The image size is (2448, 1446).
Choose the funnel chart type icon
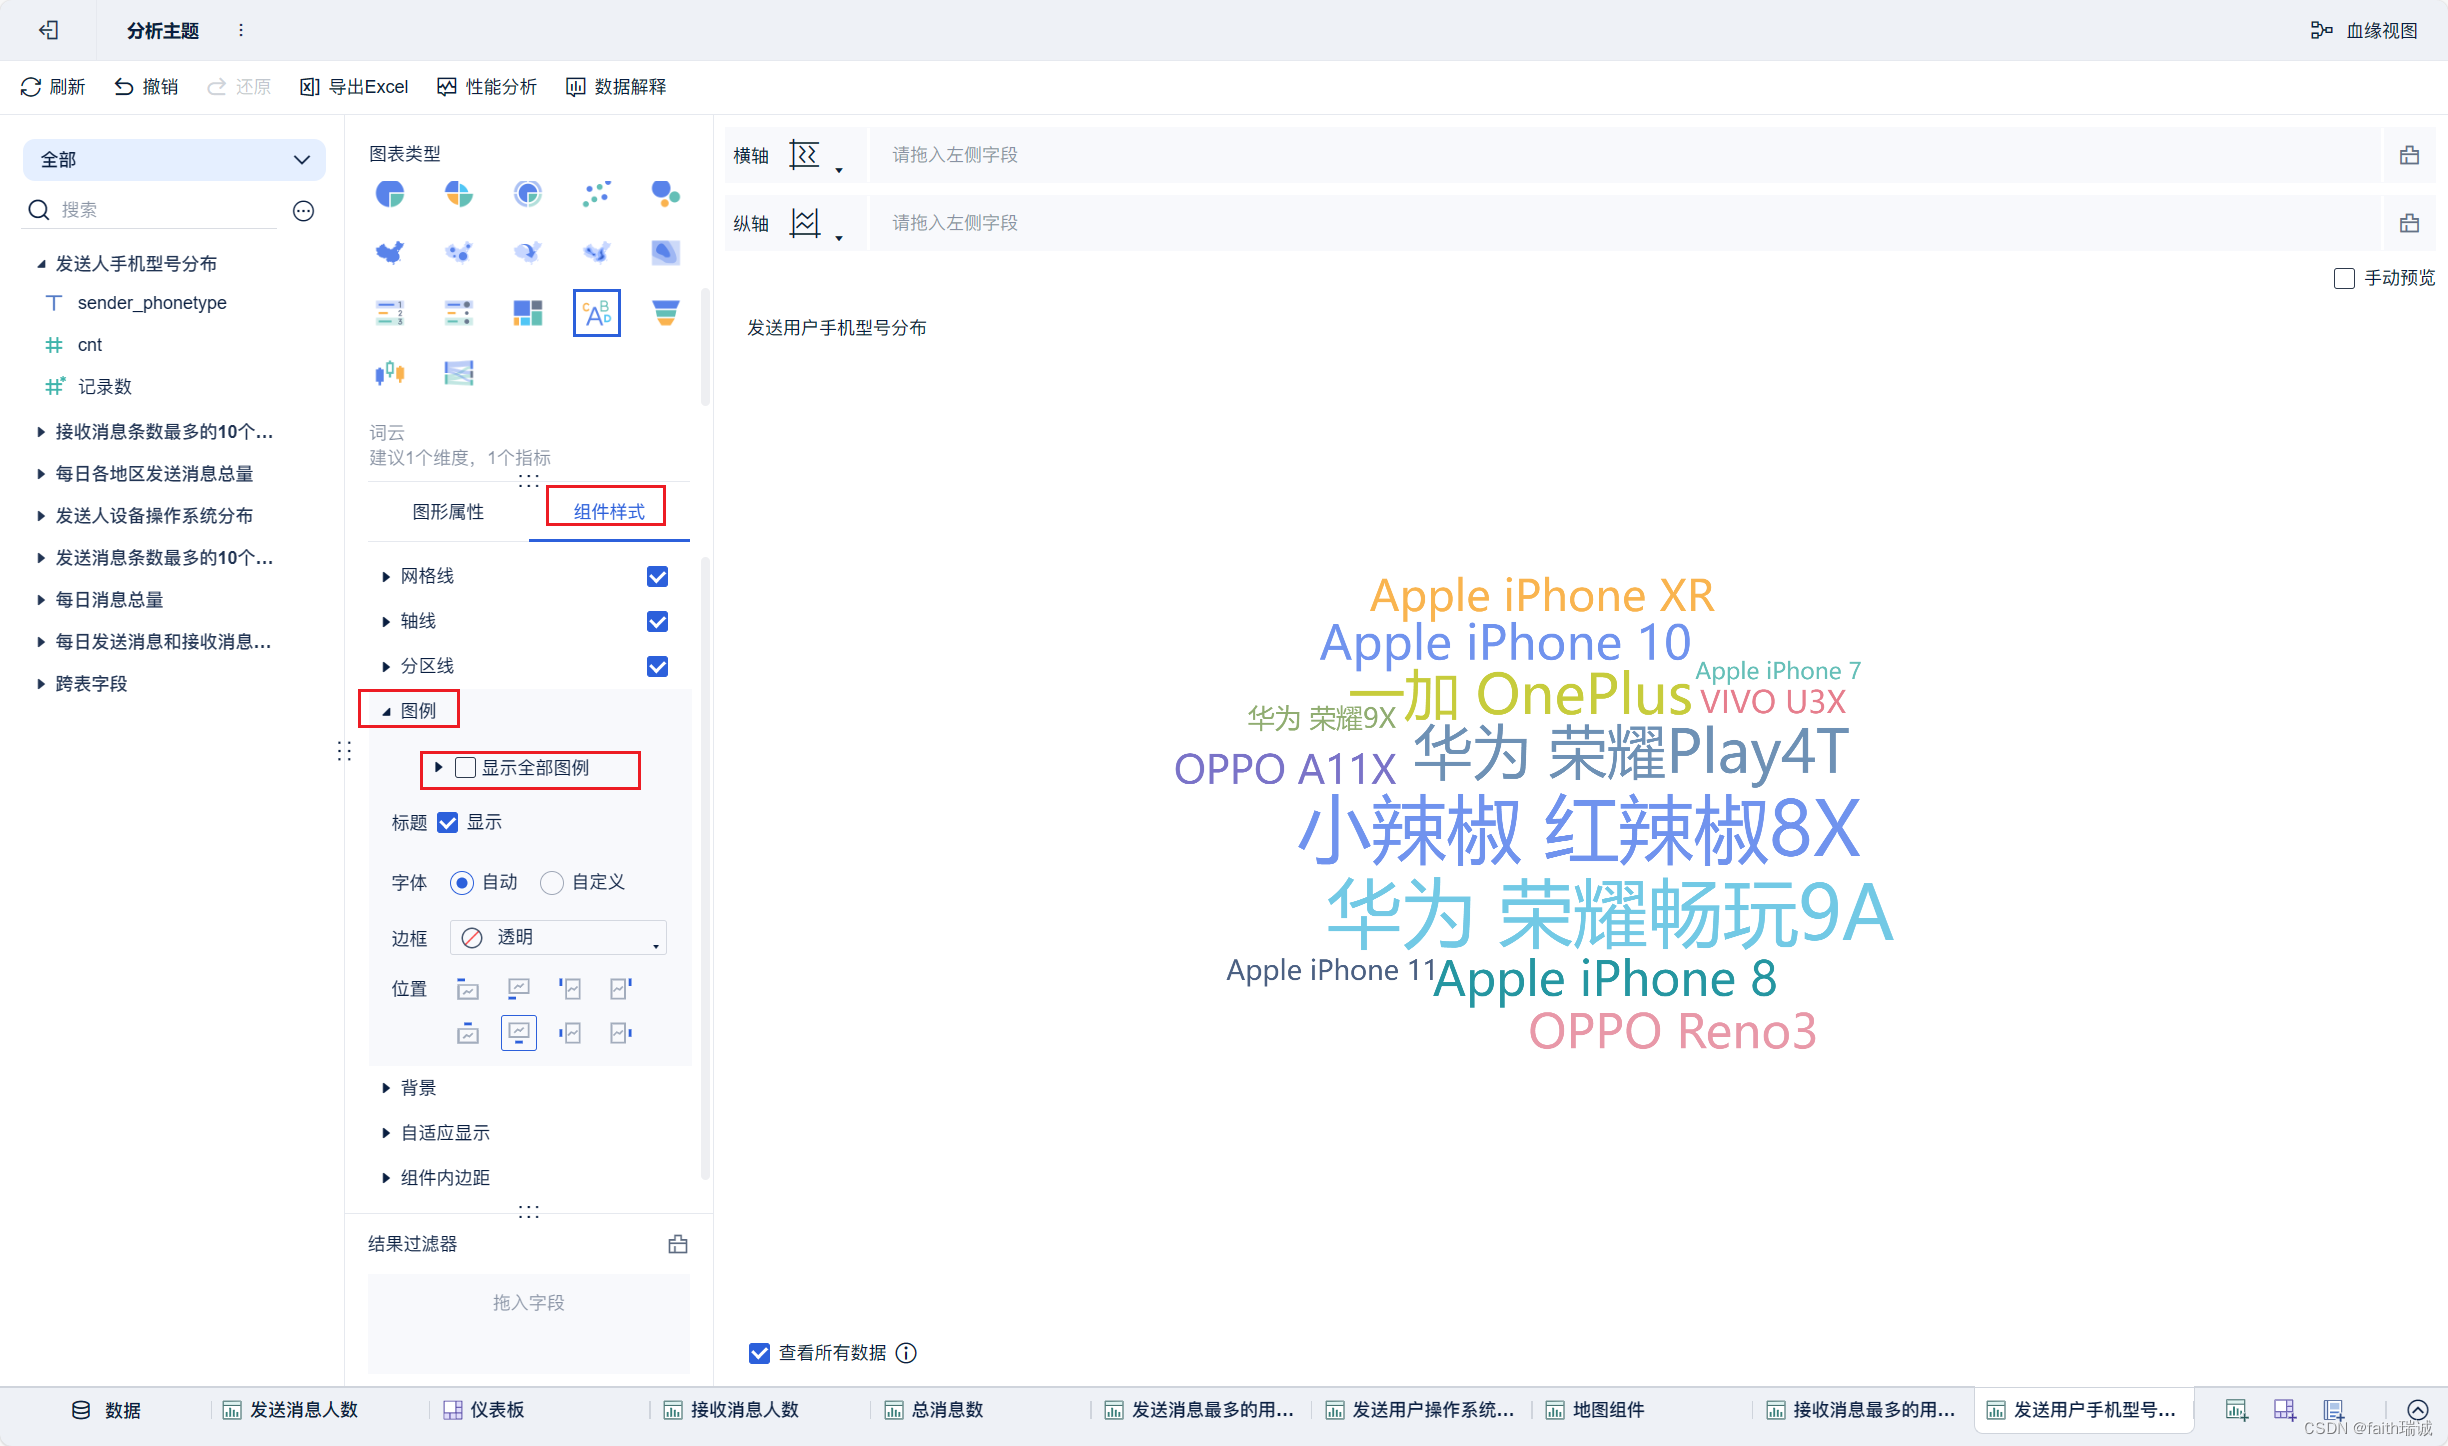point(665,314)
